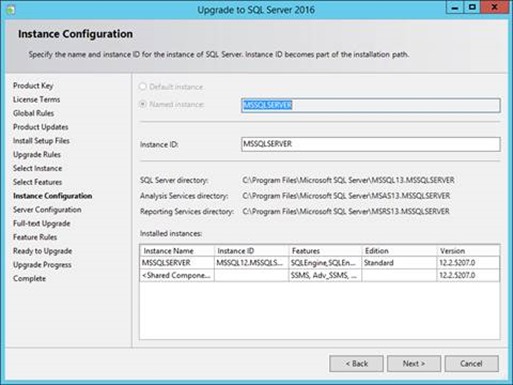Sort by Edition column header

399,251
